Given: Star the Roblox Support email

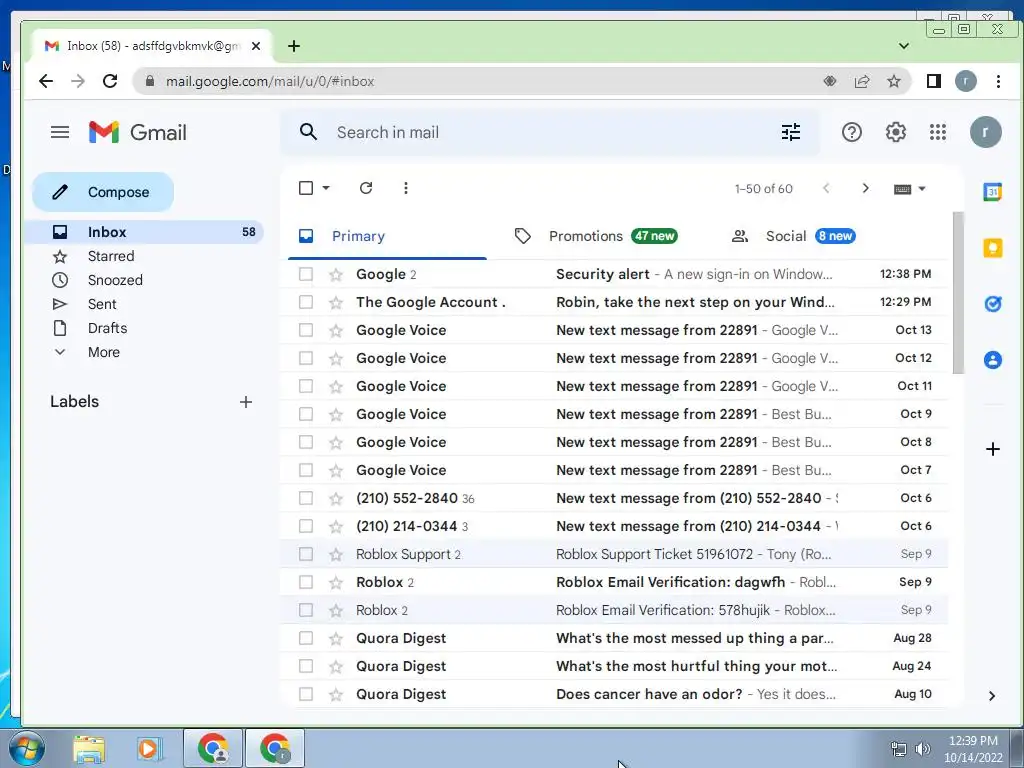Looking at the screenshot, I should (x=336, y=555).
